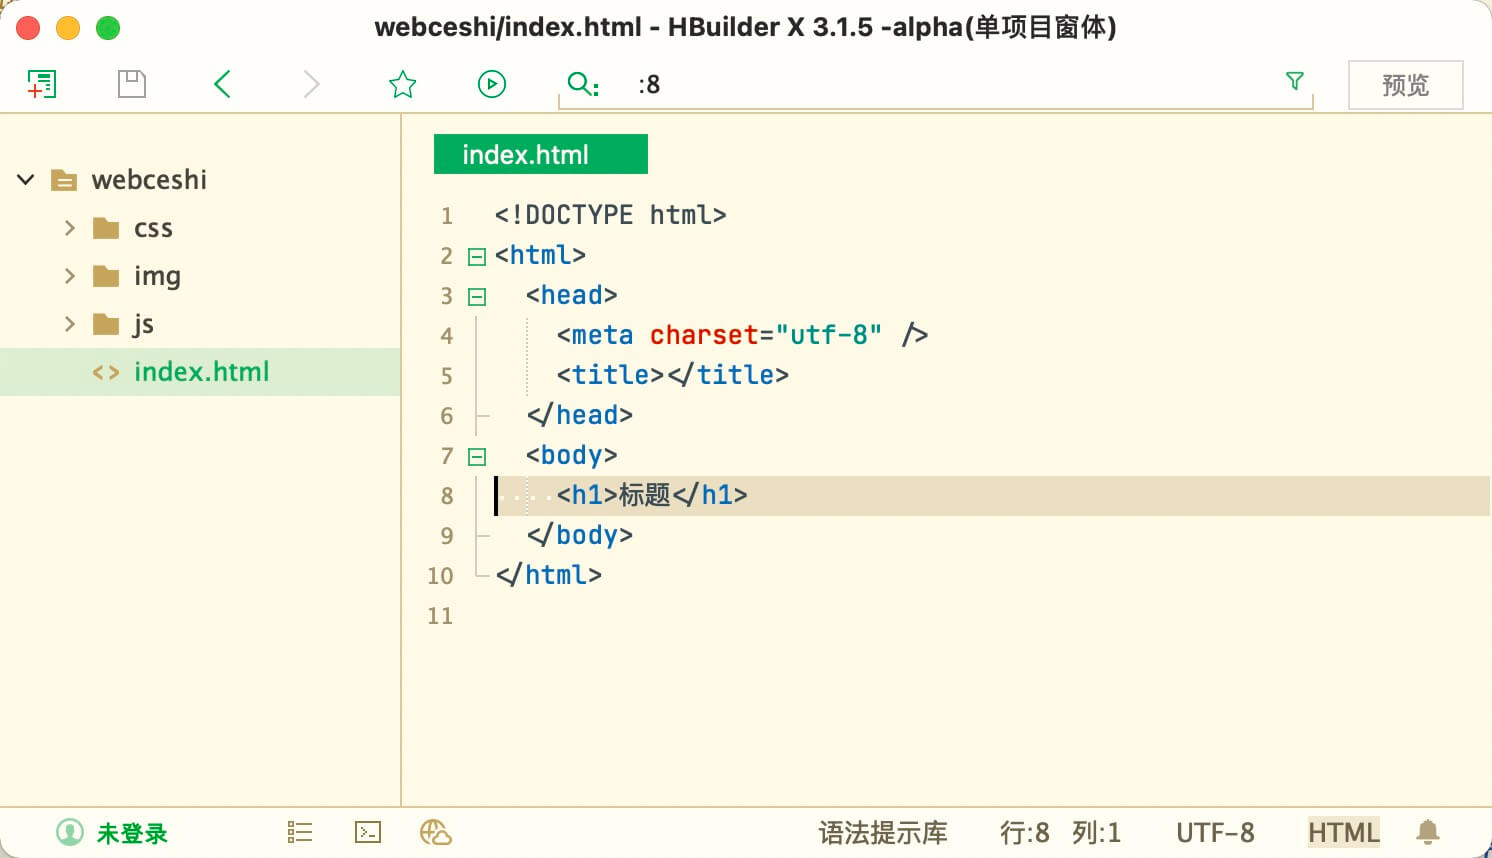Click the 列:1 column indicator
The image size is (1492, 858).
coord(1096,833)
